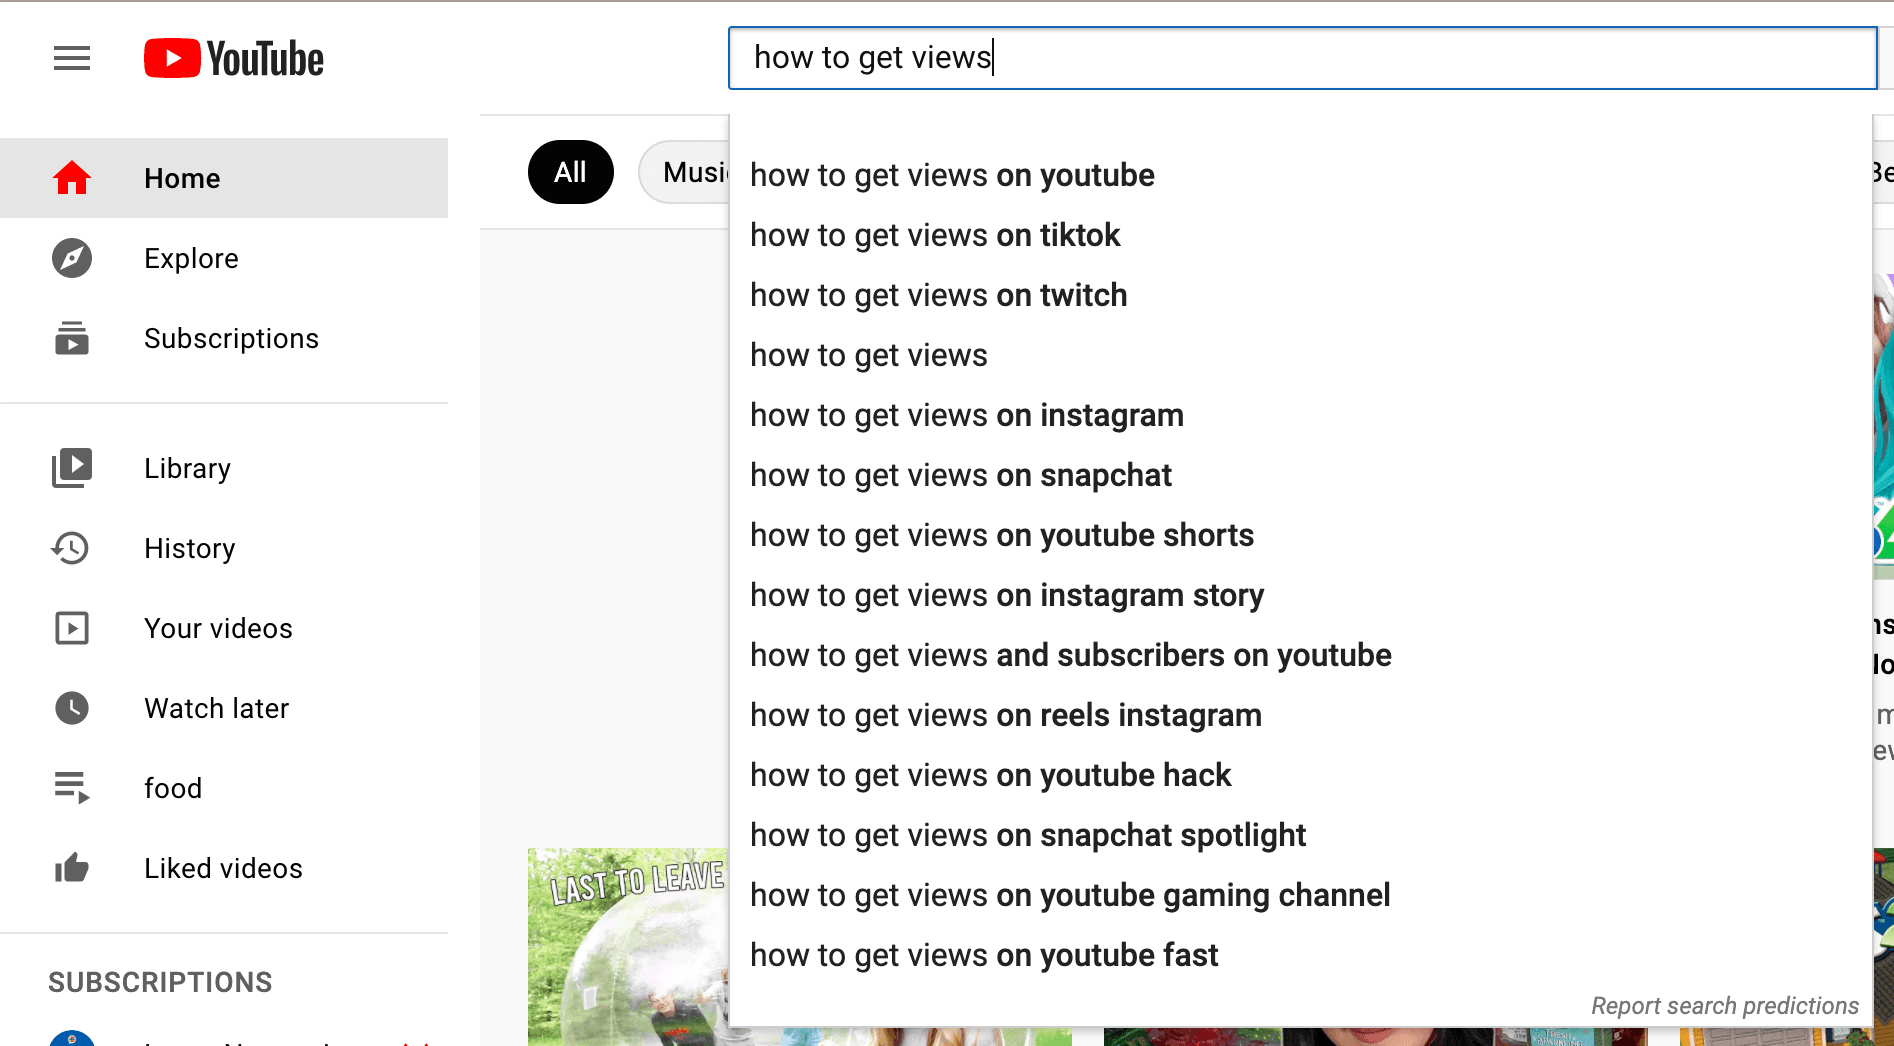Switch to the Music filter chip
The image size is (1894, 1046).
click(x=695, y=171)
